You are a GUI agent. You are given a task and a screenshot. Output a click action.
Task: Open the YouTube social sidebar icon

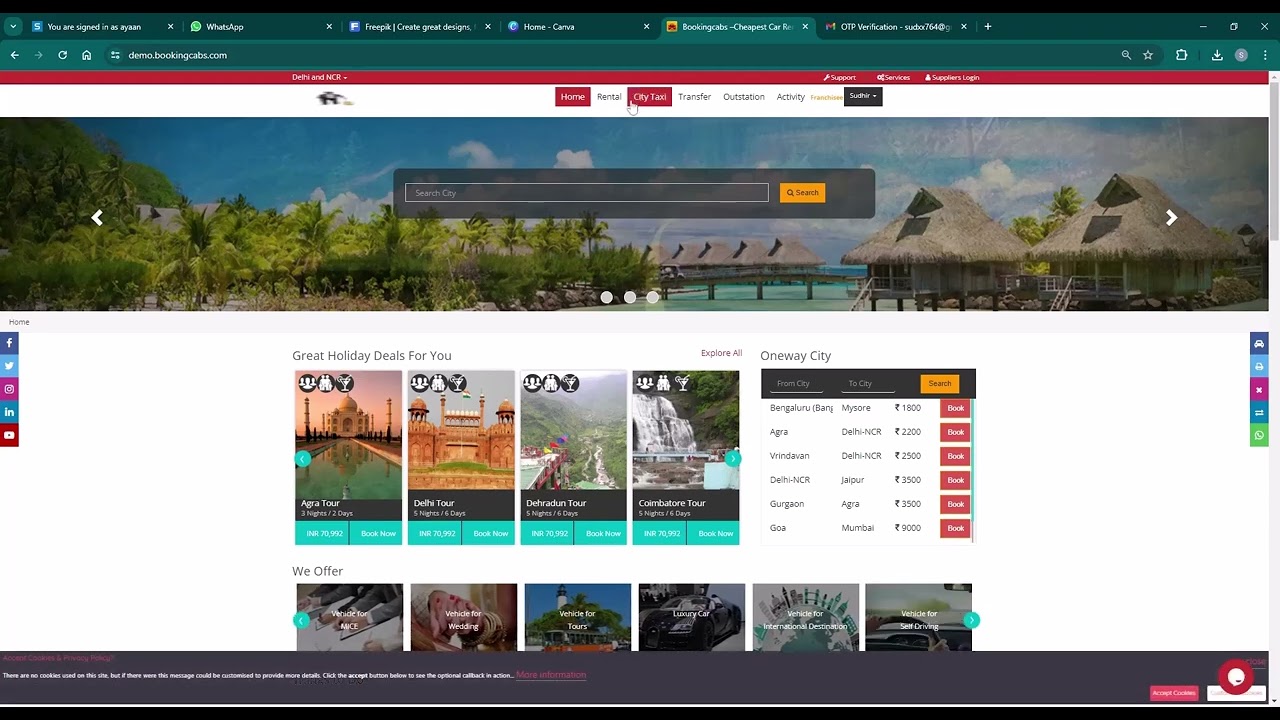pos(9,435)
